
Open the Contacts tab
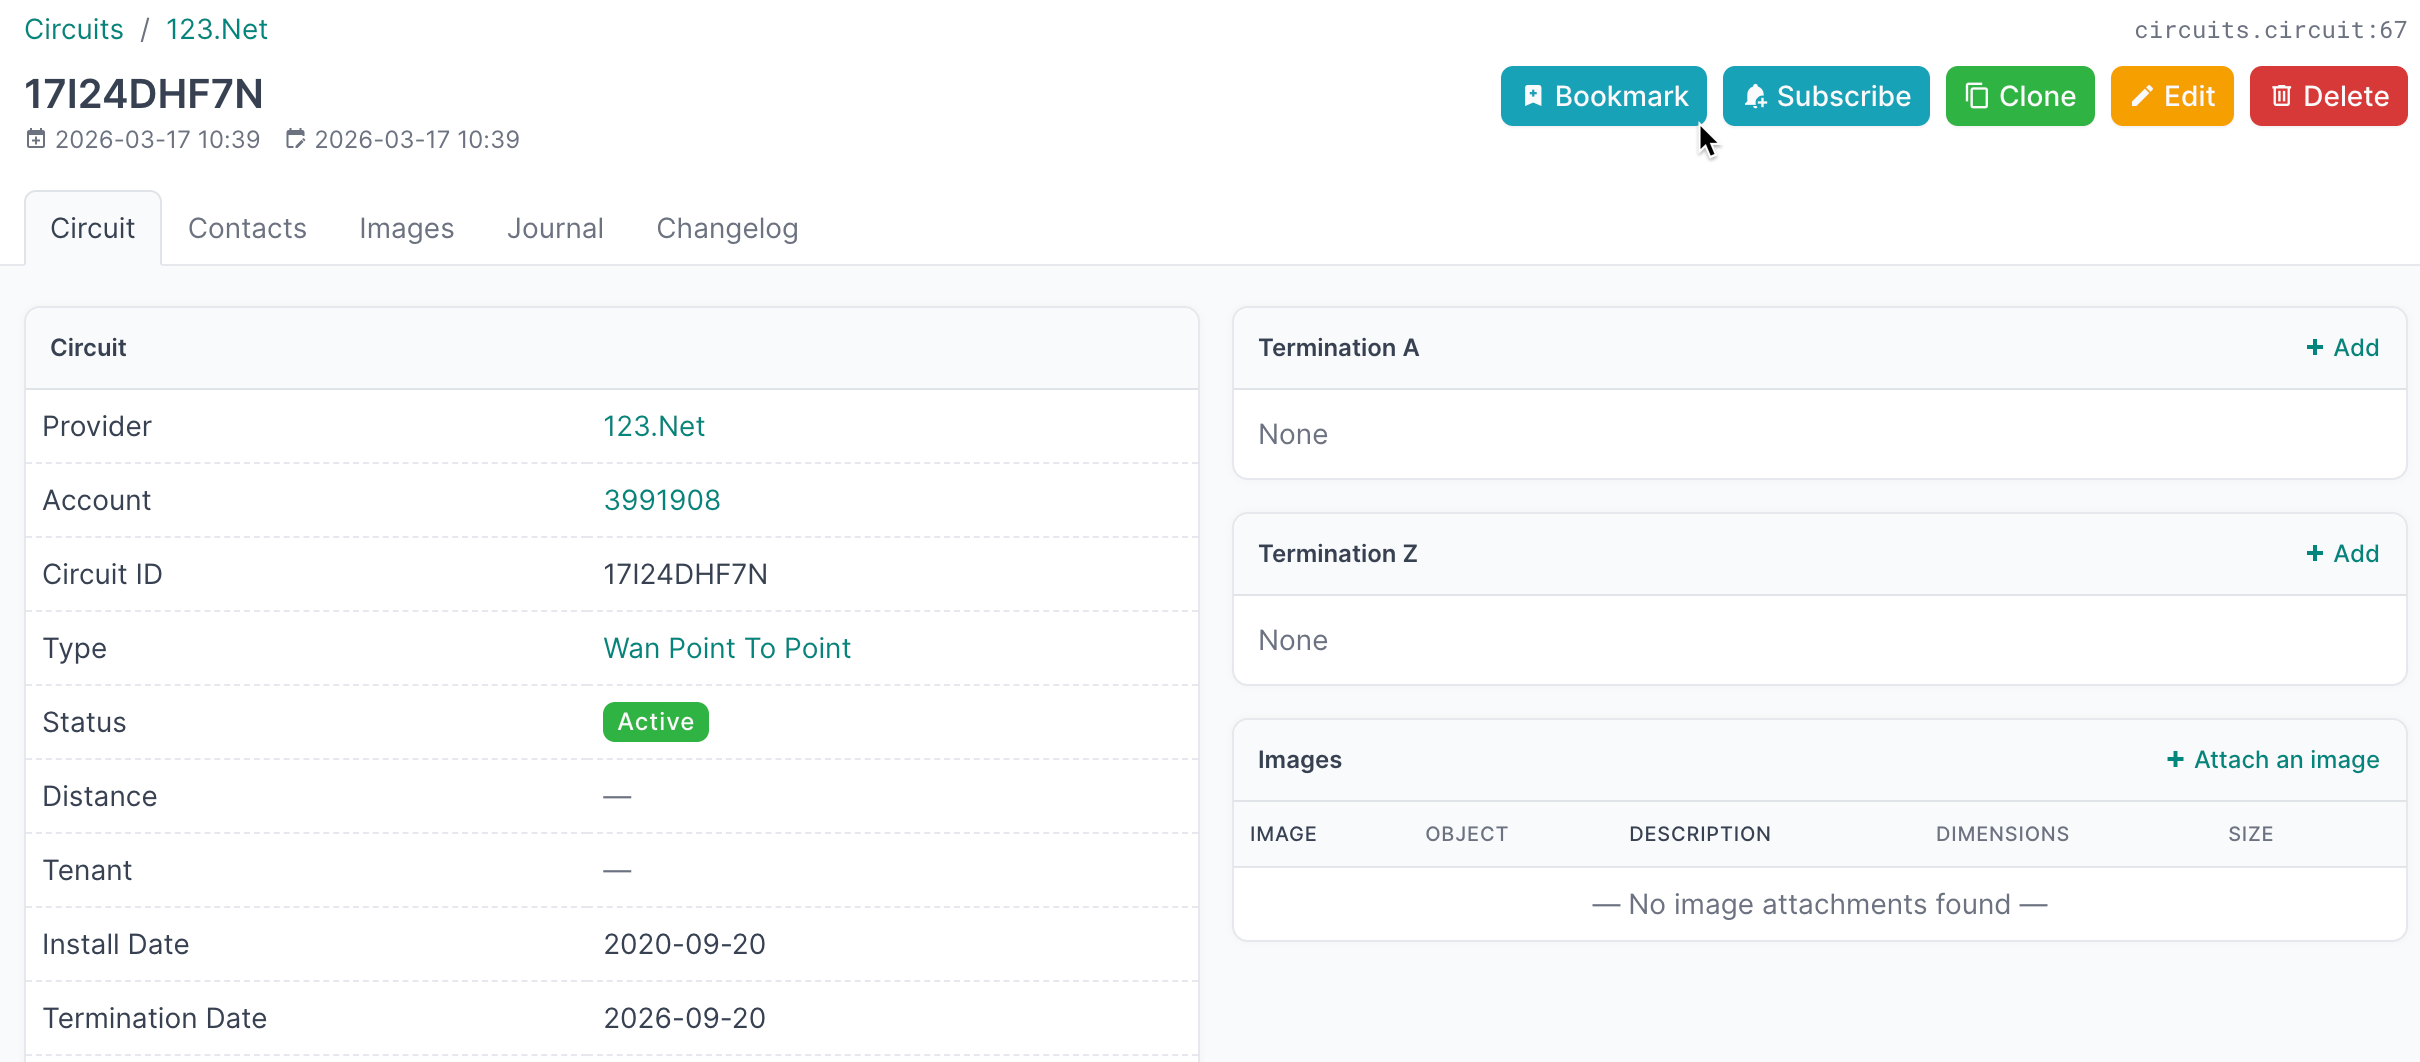click(x=247, y=229)
